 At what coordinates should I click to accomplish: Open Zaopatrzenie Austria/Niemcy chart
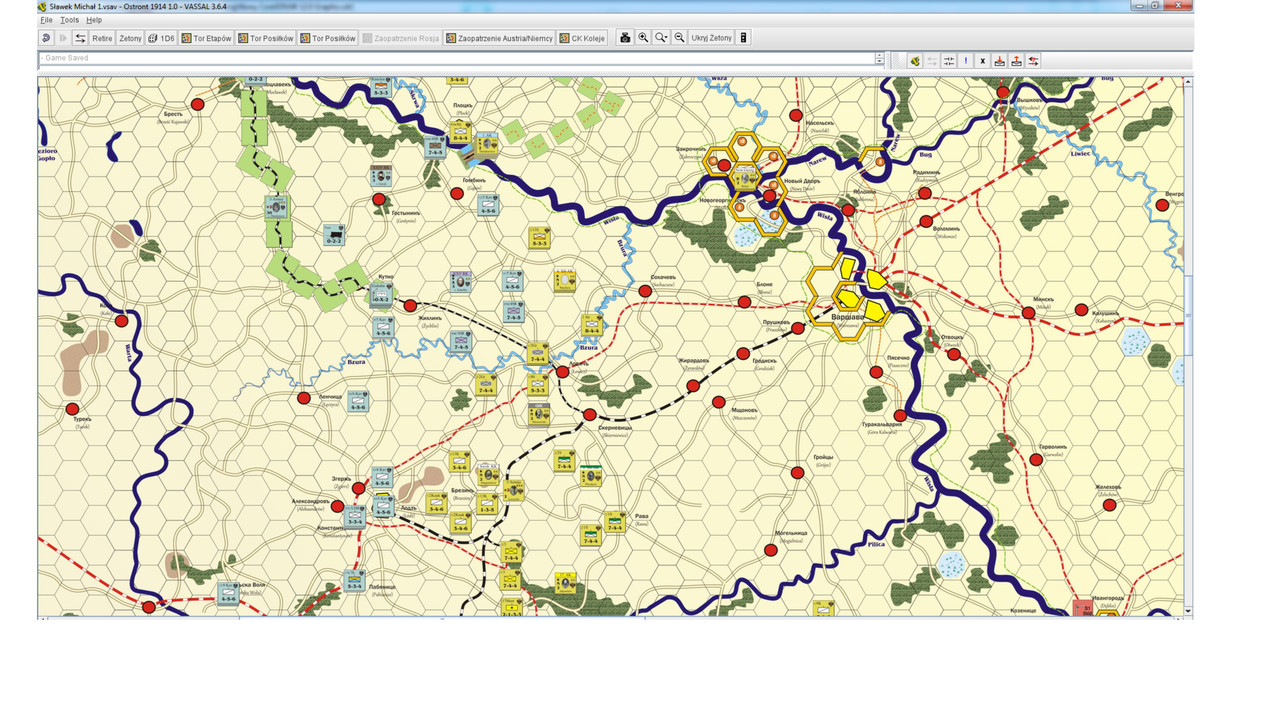[499, 38]
